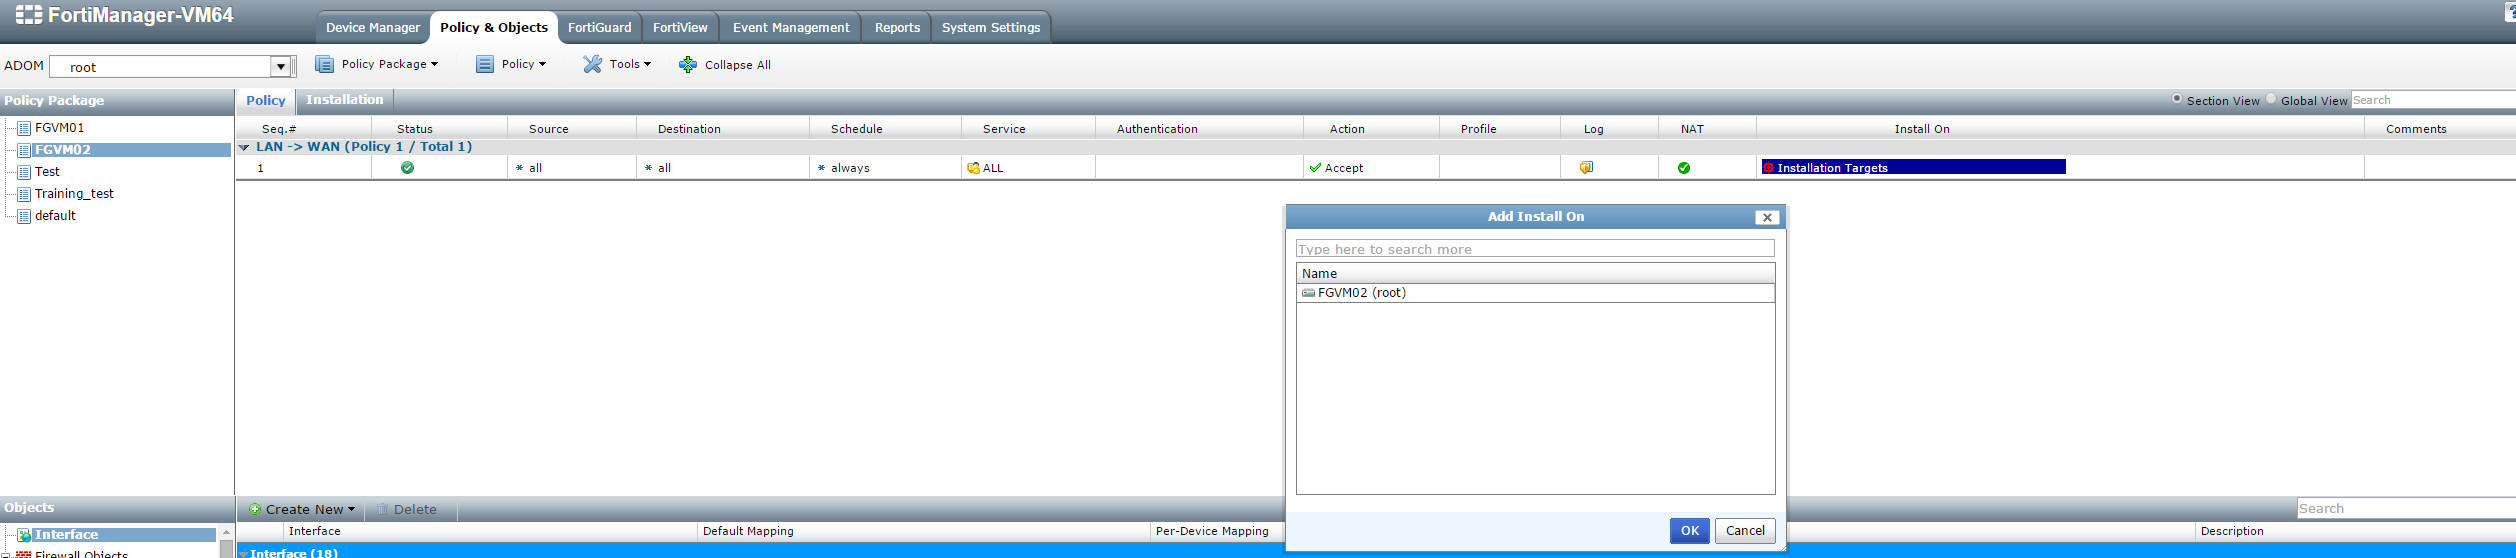Click the Seq.# column header

pos(279,129)
